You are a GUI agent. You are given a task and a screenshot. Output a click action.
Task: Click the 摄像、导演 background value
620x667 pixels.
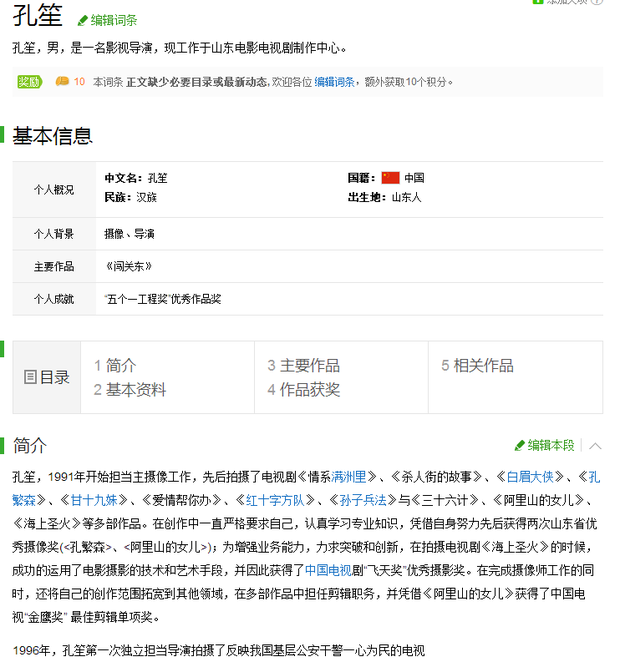[x=129, y=234]
